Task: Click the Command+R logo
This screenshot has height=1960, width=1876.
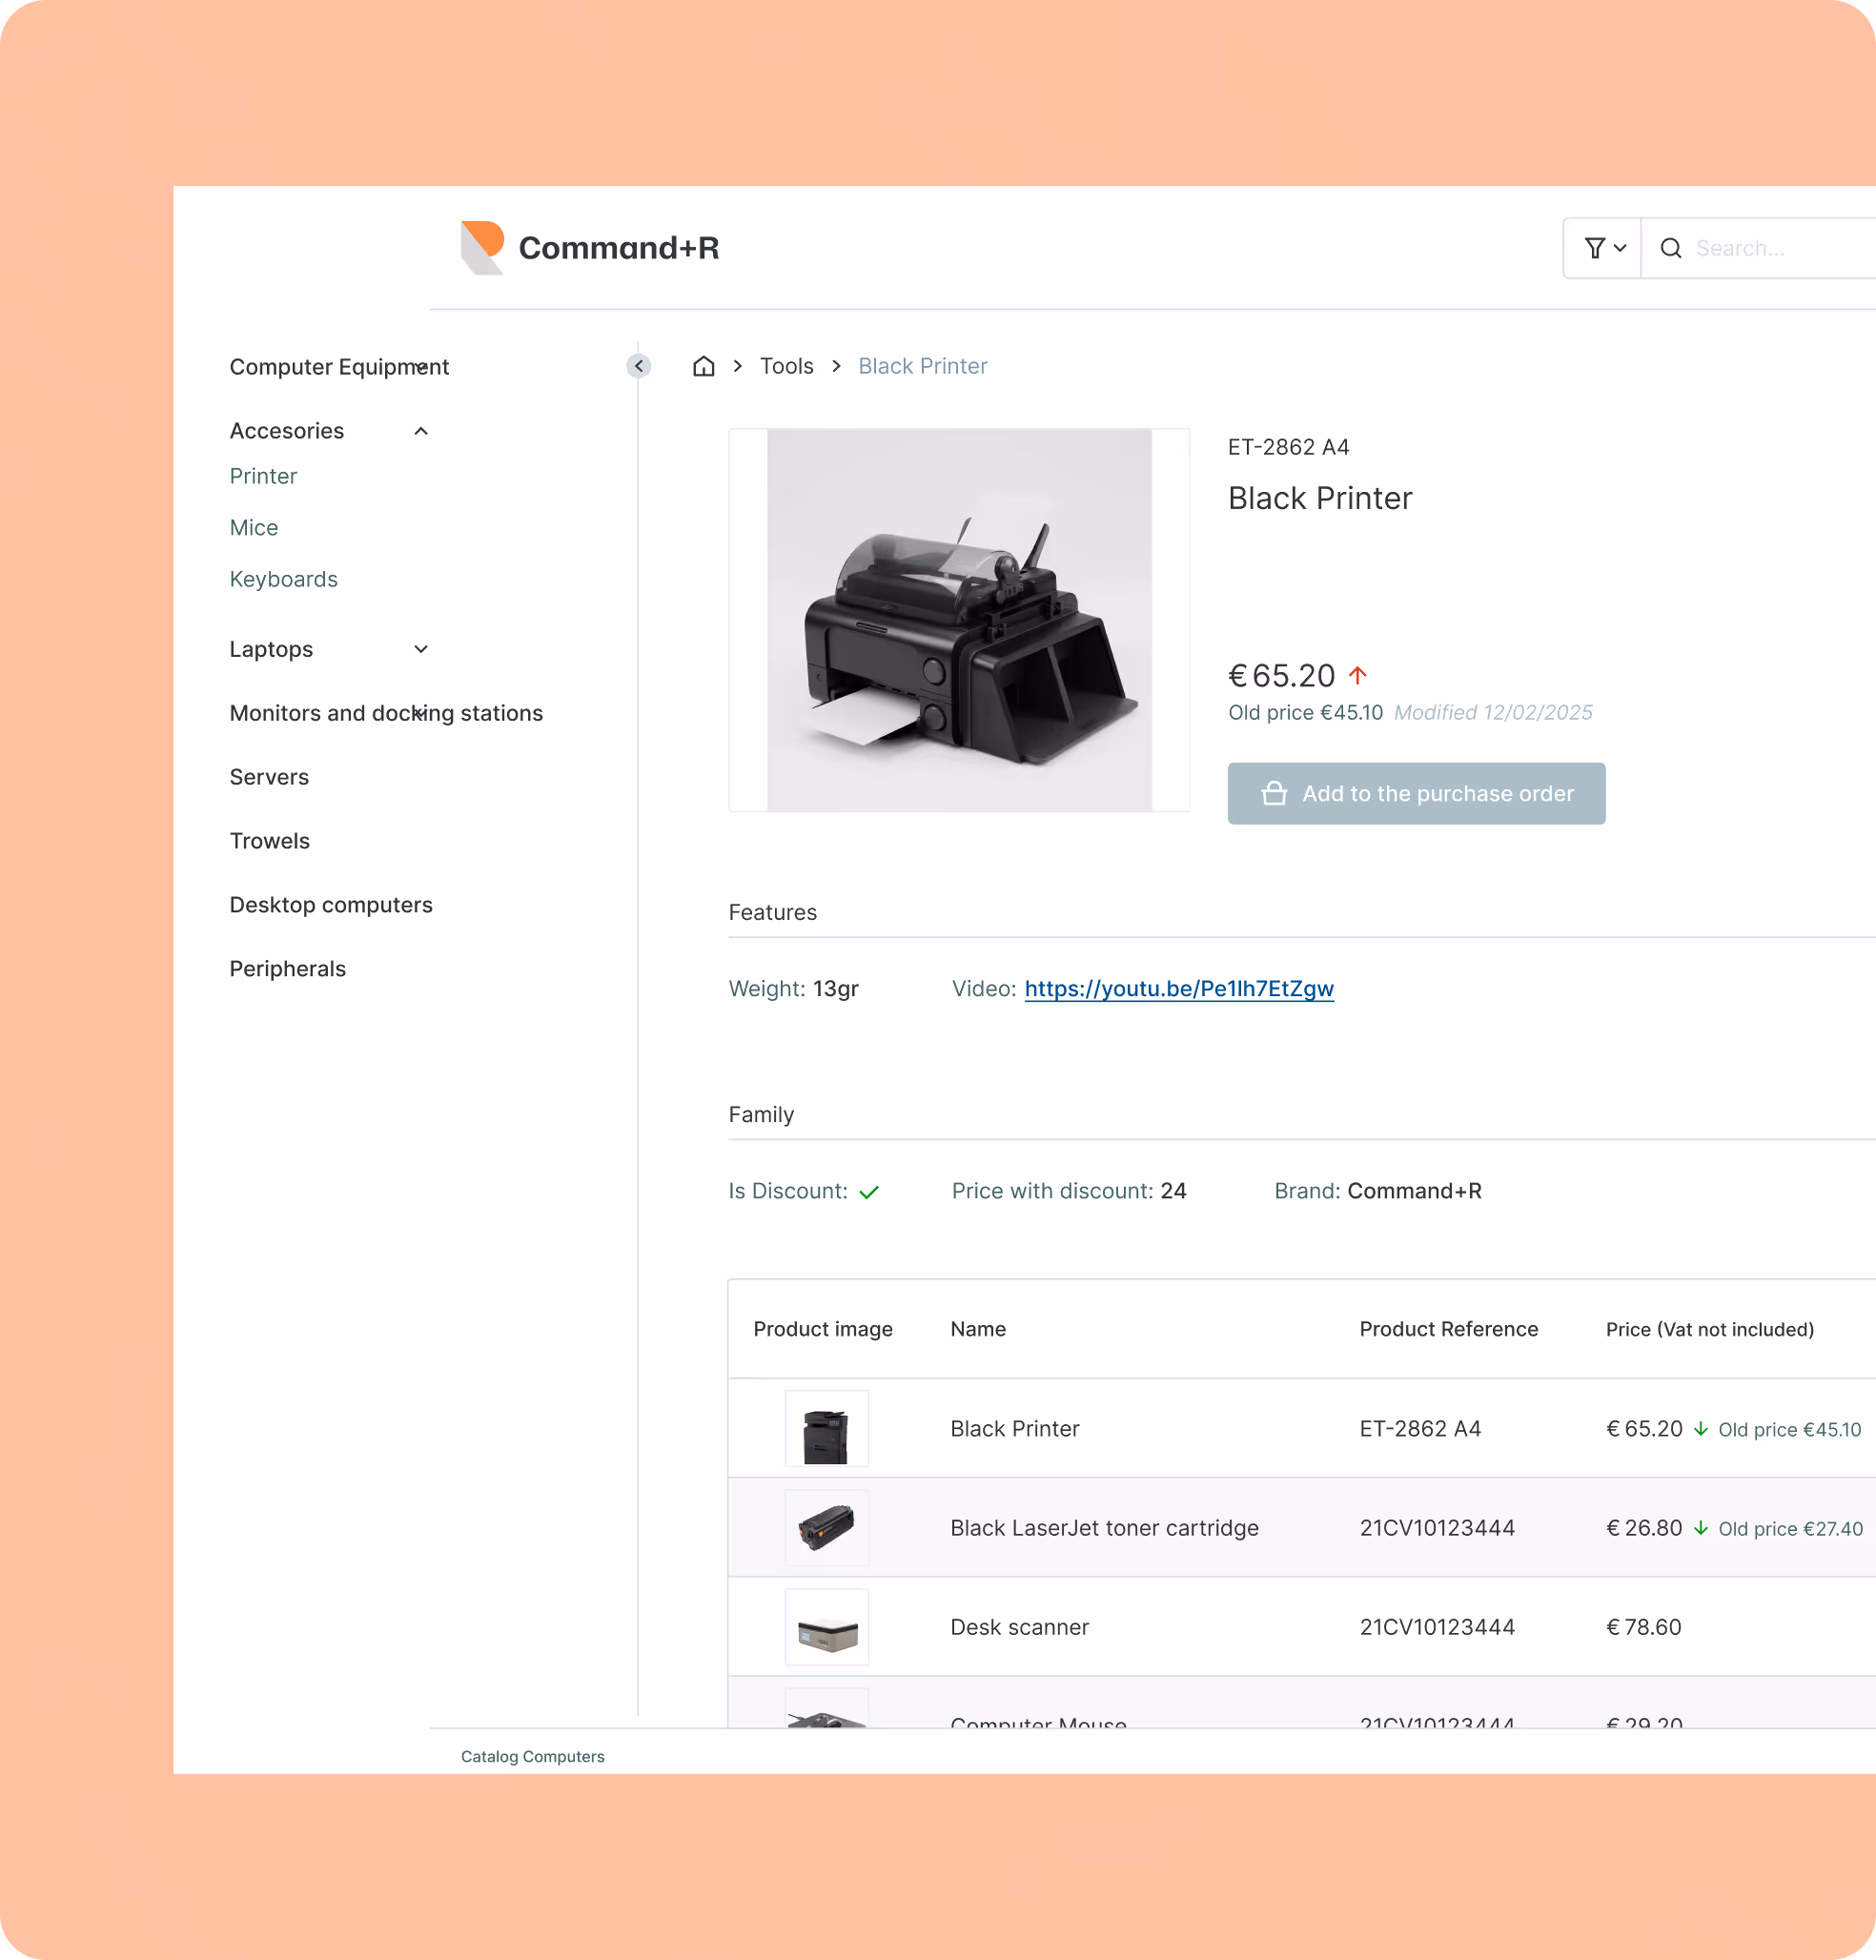Action: [x=590, y=248]
